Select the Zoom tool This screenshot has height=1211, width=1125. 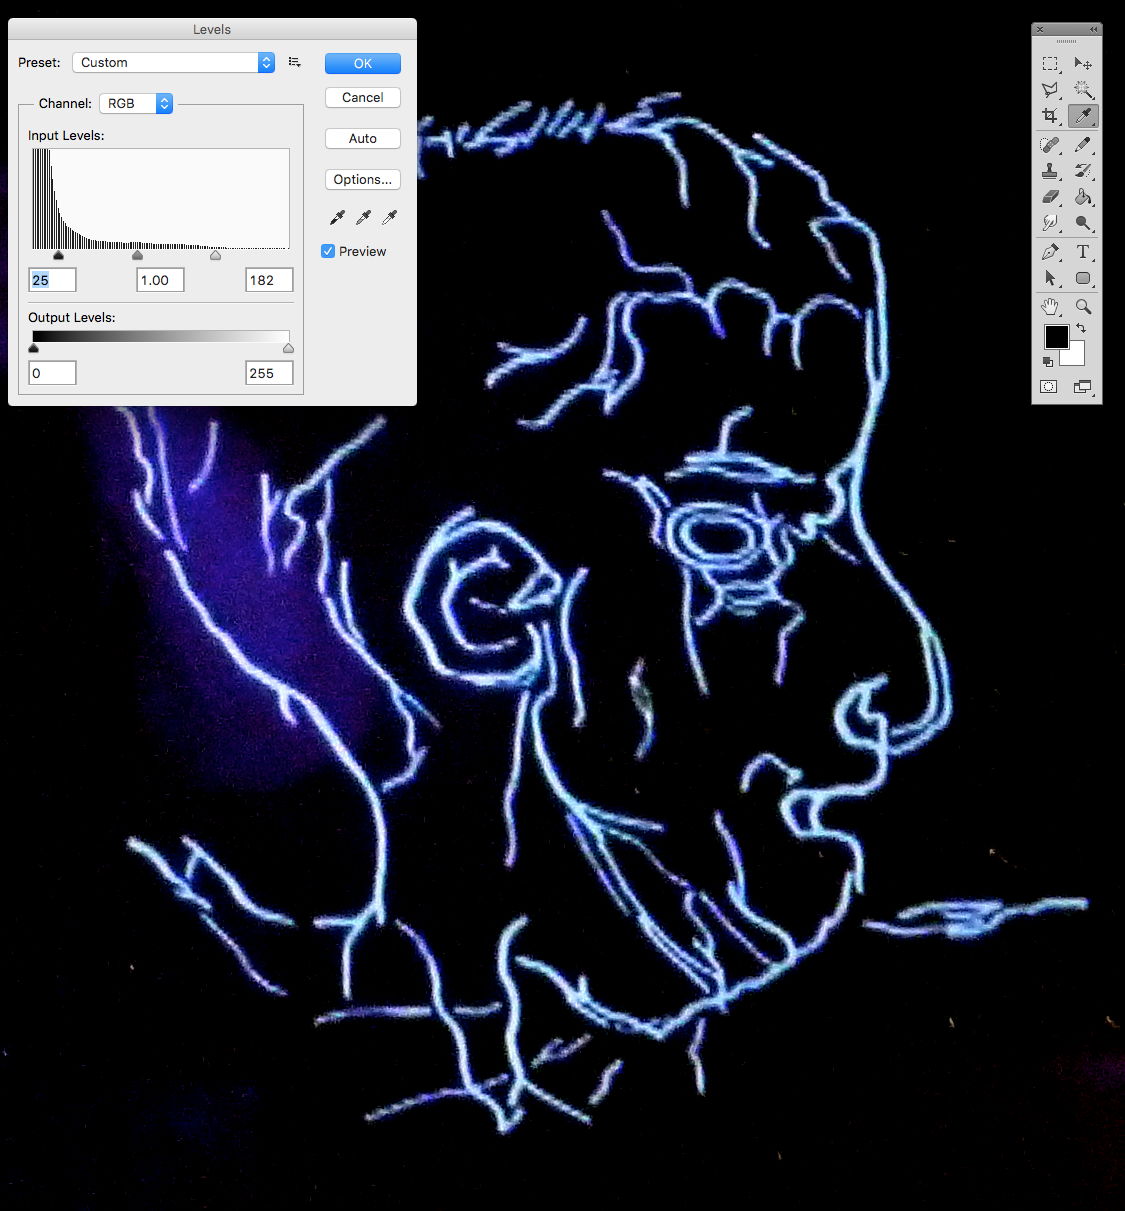tap(1083, 307)
